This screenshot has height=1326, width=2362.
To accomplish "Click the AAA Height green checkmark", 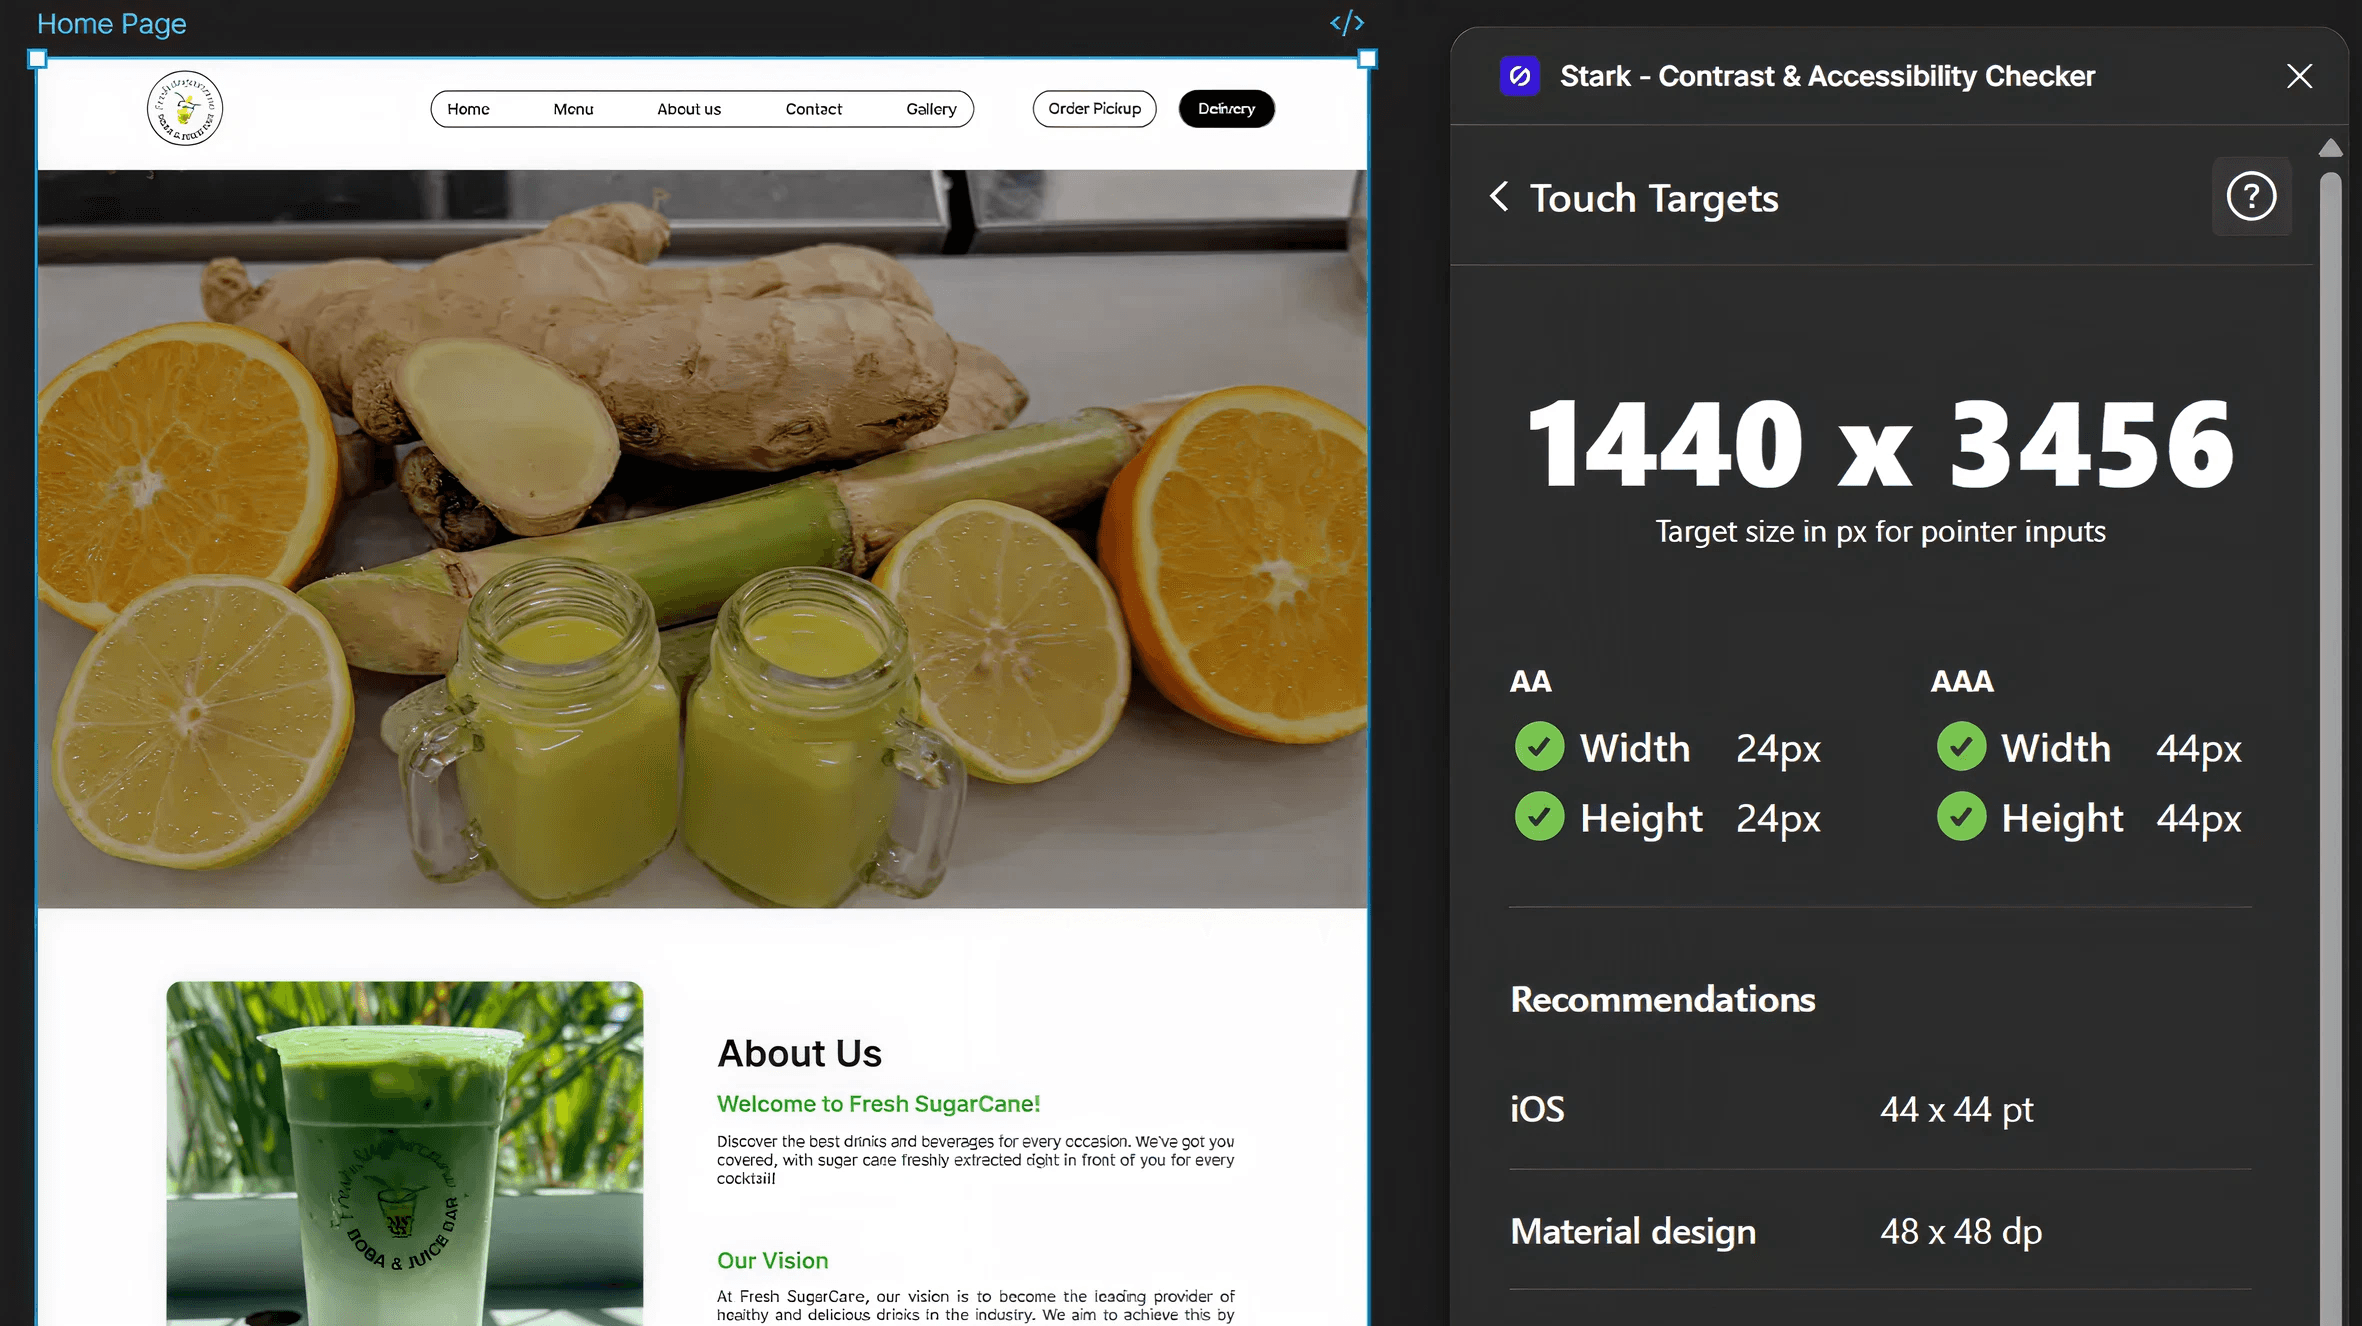I will pyautogui.click(x=1961, y=817).
